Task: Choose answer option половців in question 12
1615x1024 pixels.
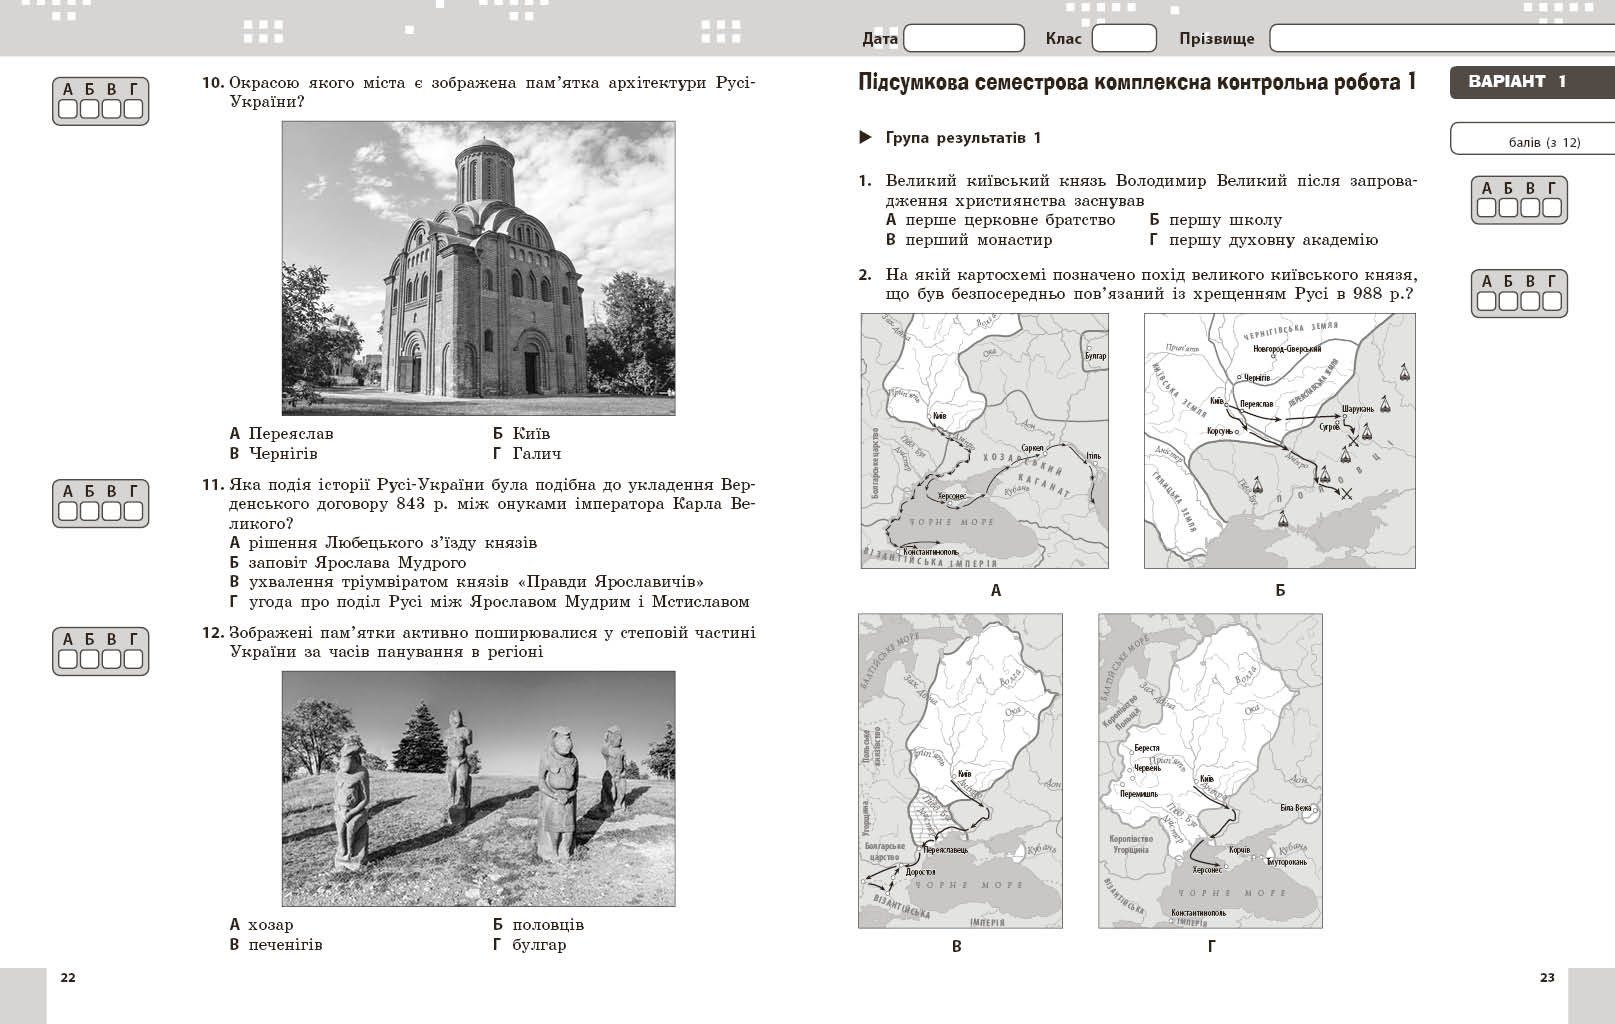Action: point(547,925)
